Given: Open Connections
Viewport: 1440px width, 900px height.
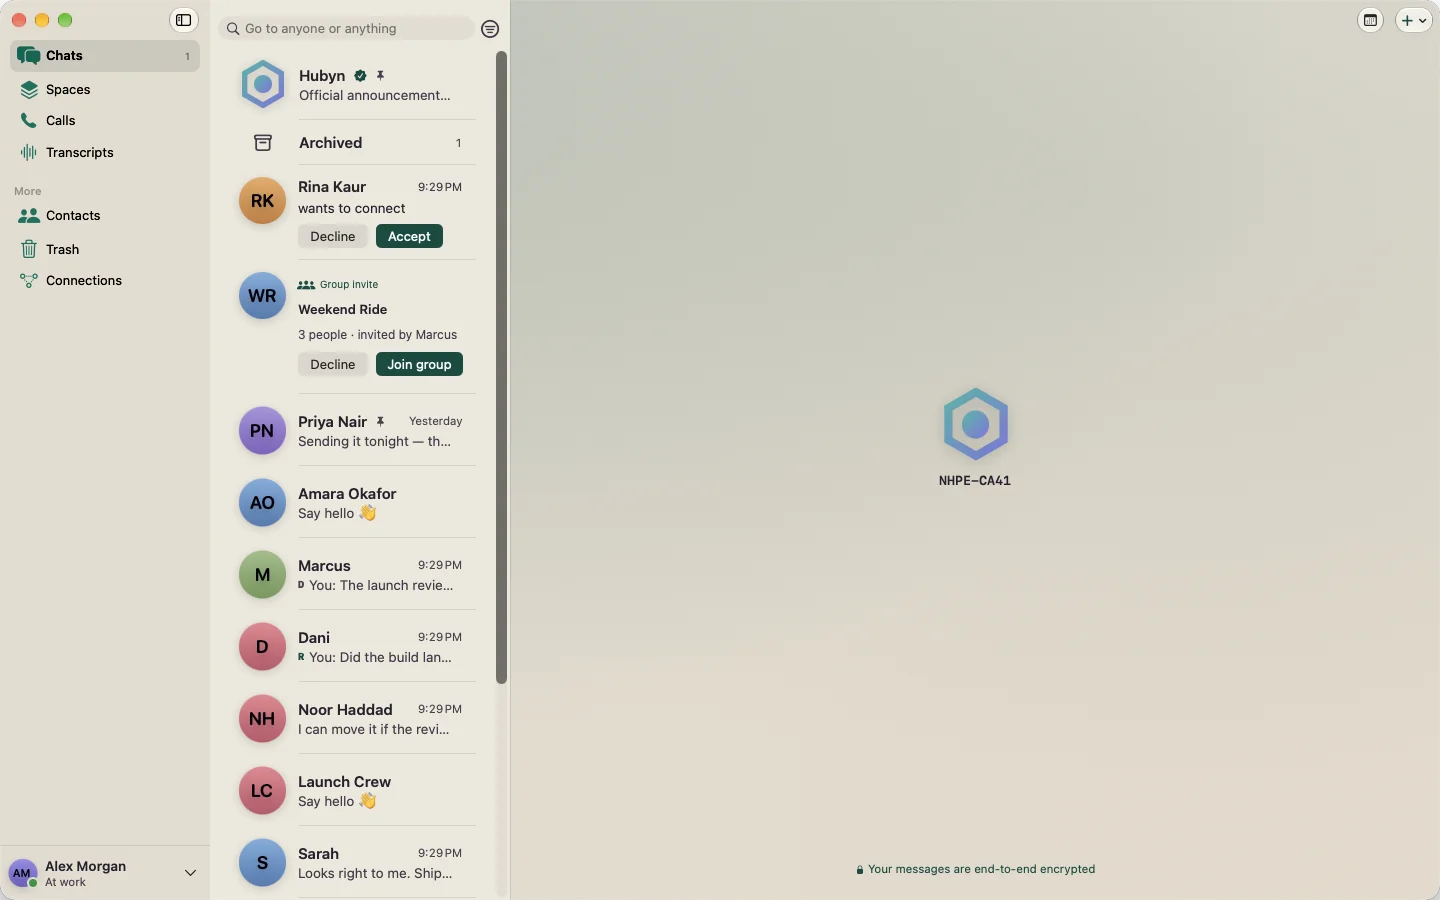Looking at the screenshot, I should (x=105, y=280).
